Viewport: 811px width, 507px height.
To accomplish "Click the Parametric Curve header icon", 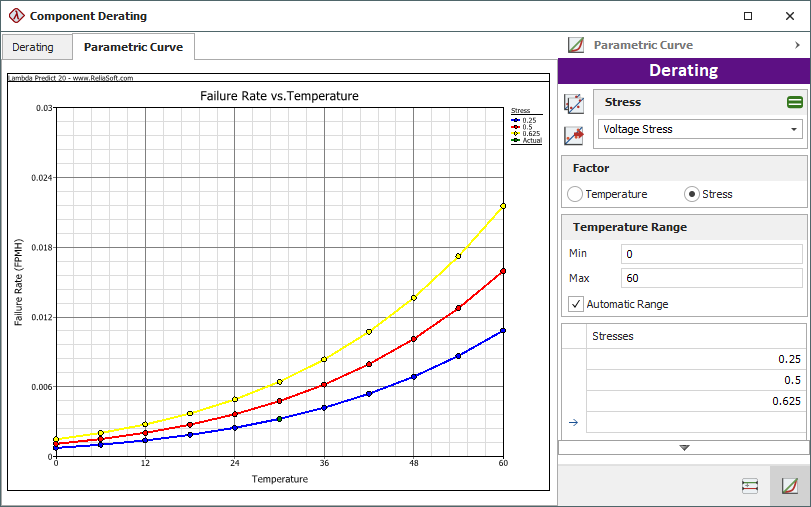I will click(575, 45).
